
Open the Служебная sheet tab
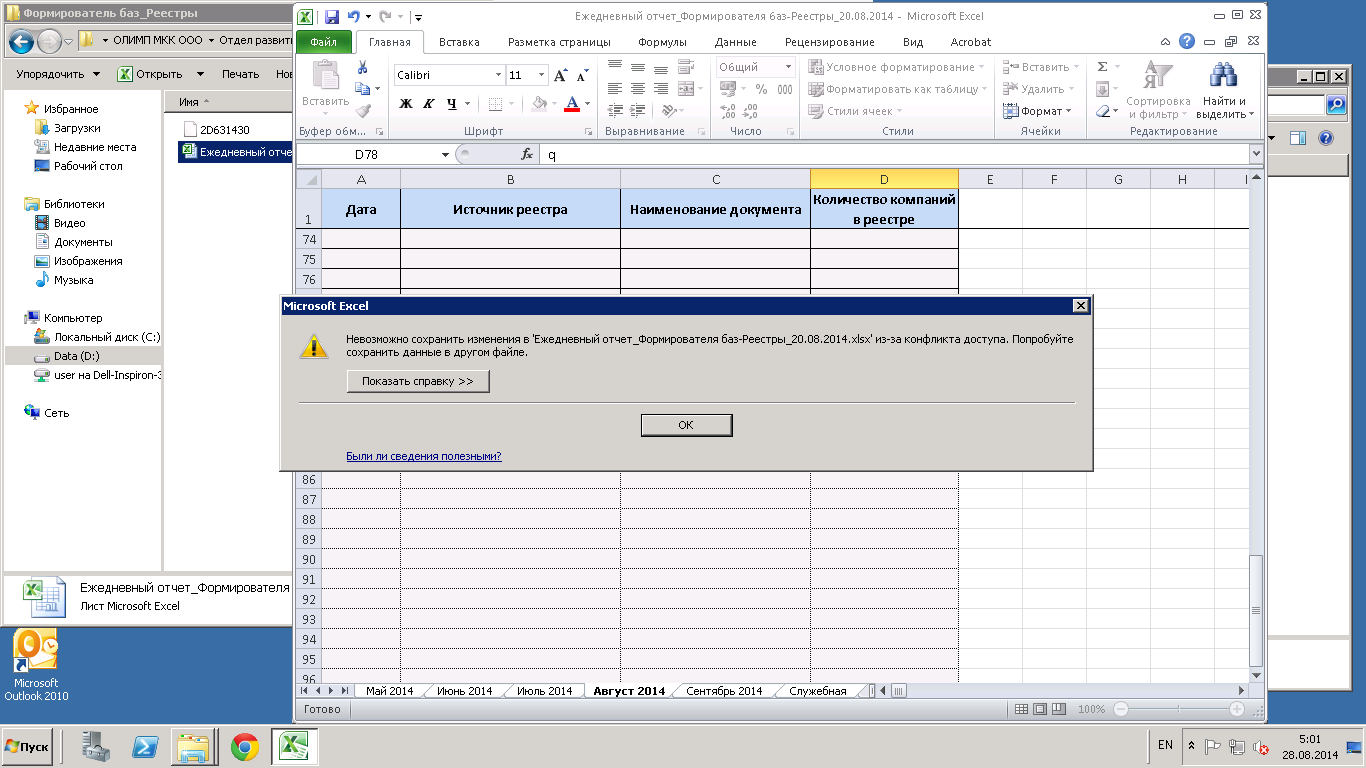pos(817,691)
